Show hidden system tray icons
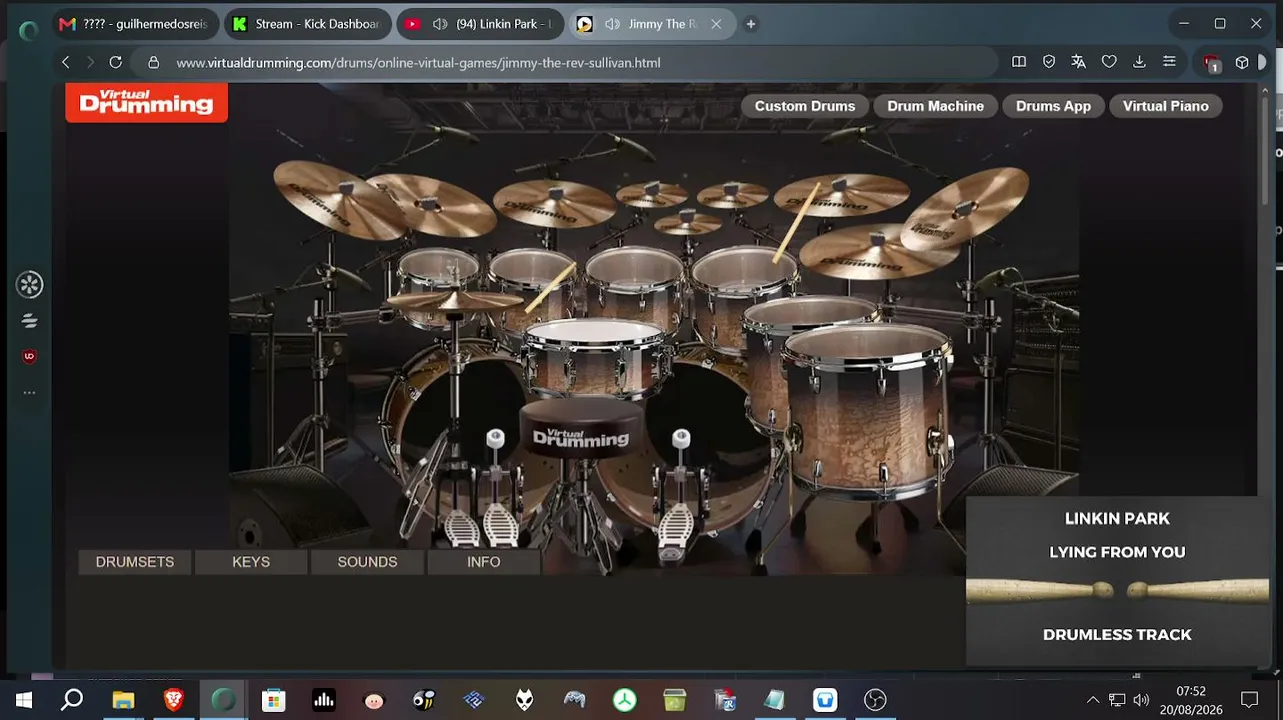The width and height of the screenshot is (1283, 720). pyautogui.click(x=1093, y=700)
